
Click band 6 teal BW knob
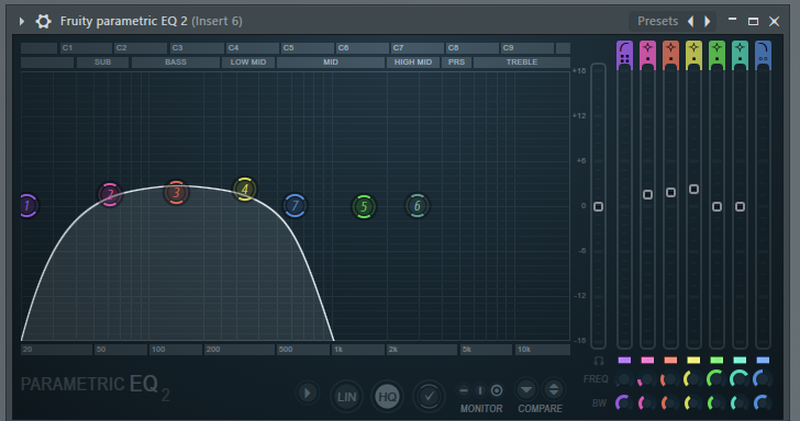tap(739, 403)
